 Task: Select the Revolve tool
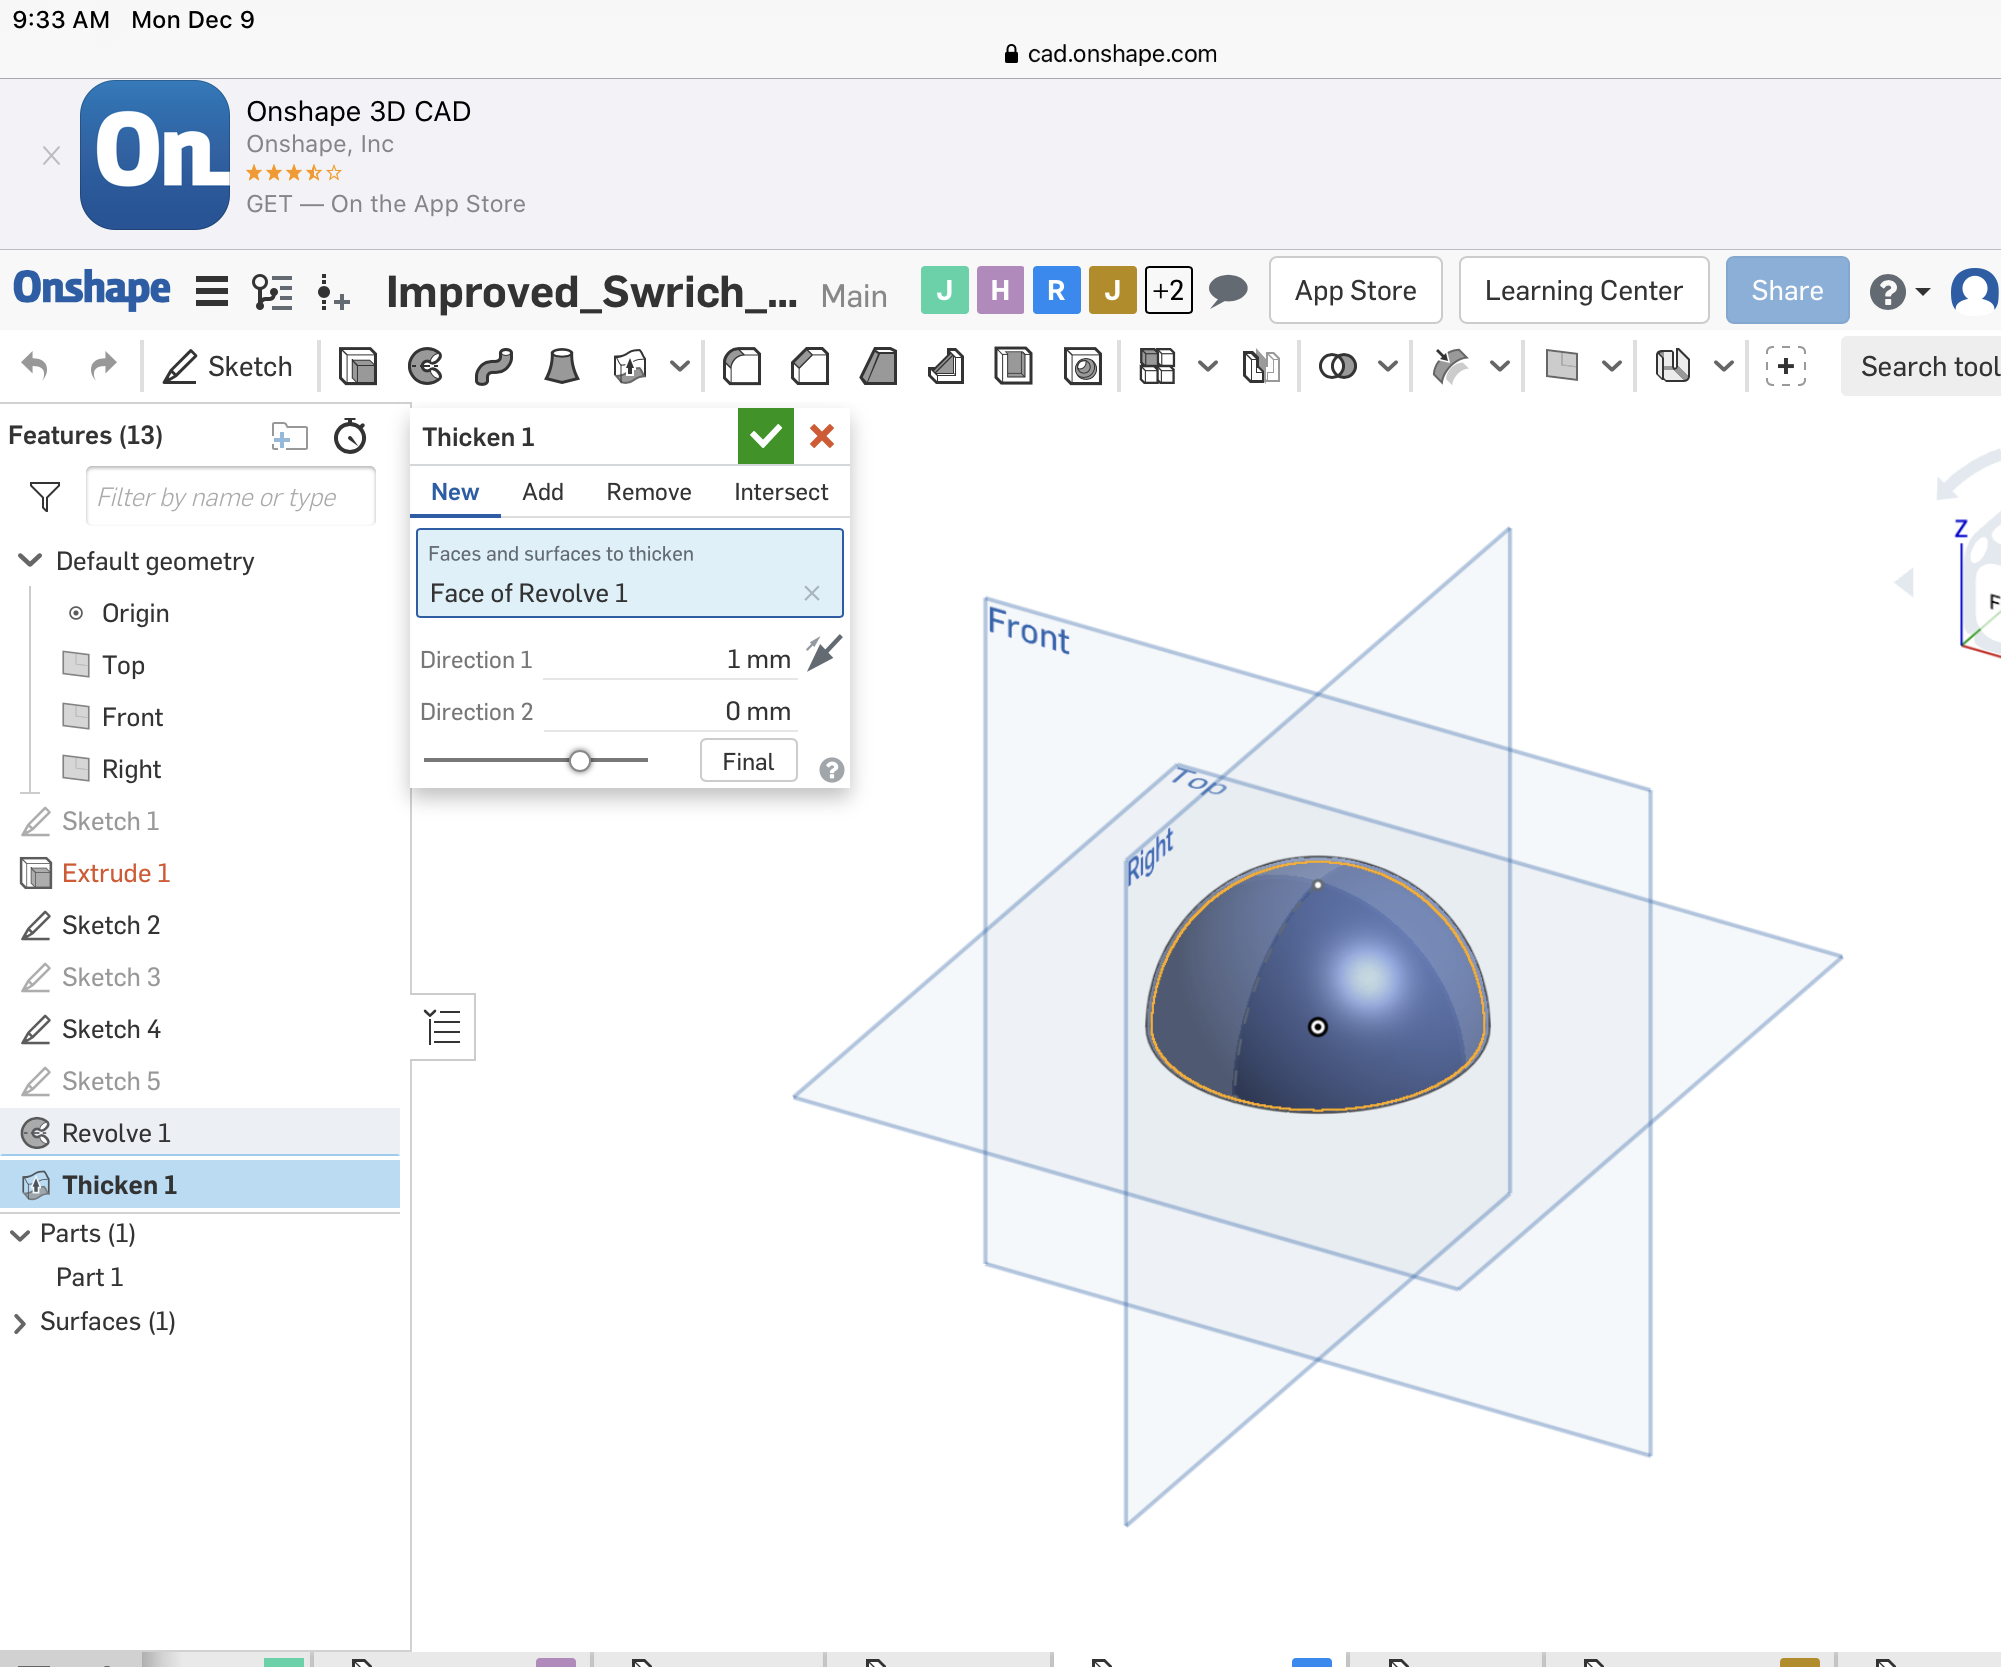click(425, 366)
